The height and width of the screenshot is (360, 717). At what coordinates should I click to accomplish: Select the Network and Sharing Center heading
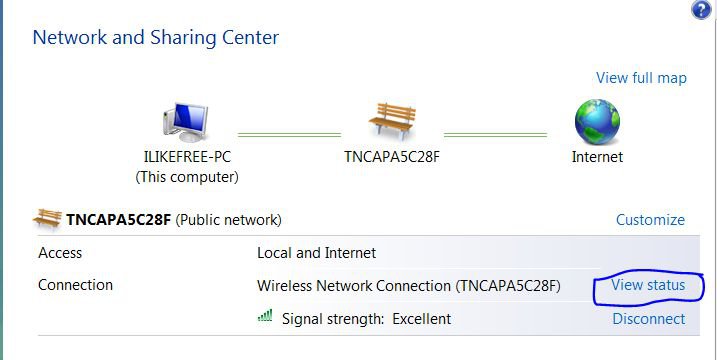[156, 37]
